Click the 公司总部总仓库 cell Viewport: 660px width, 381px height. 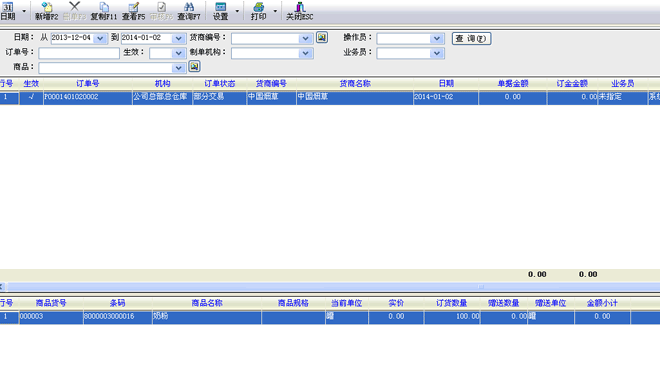click(x=162, y=97)
